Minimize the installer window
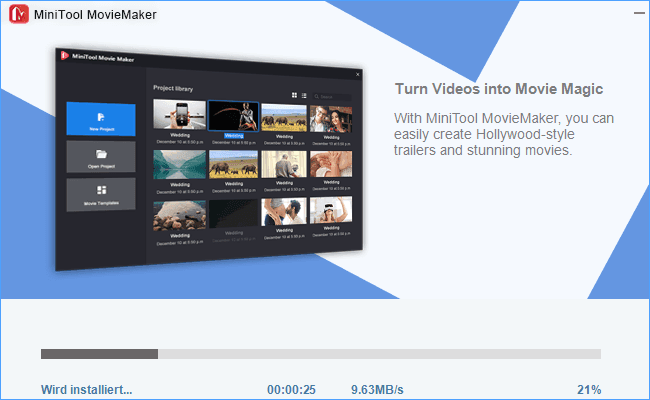 point(637,13)
